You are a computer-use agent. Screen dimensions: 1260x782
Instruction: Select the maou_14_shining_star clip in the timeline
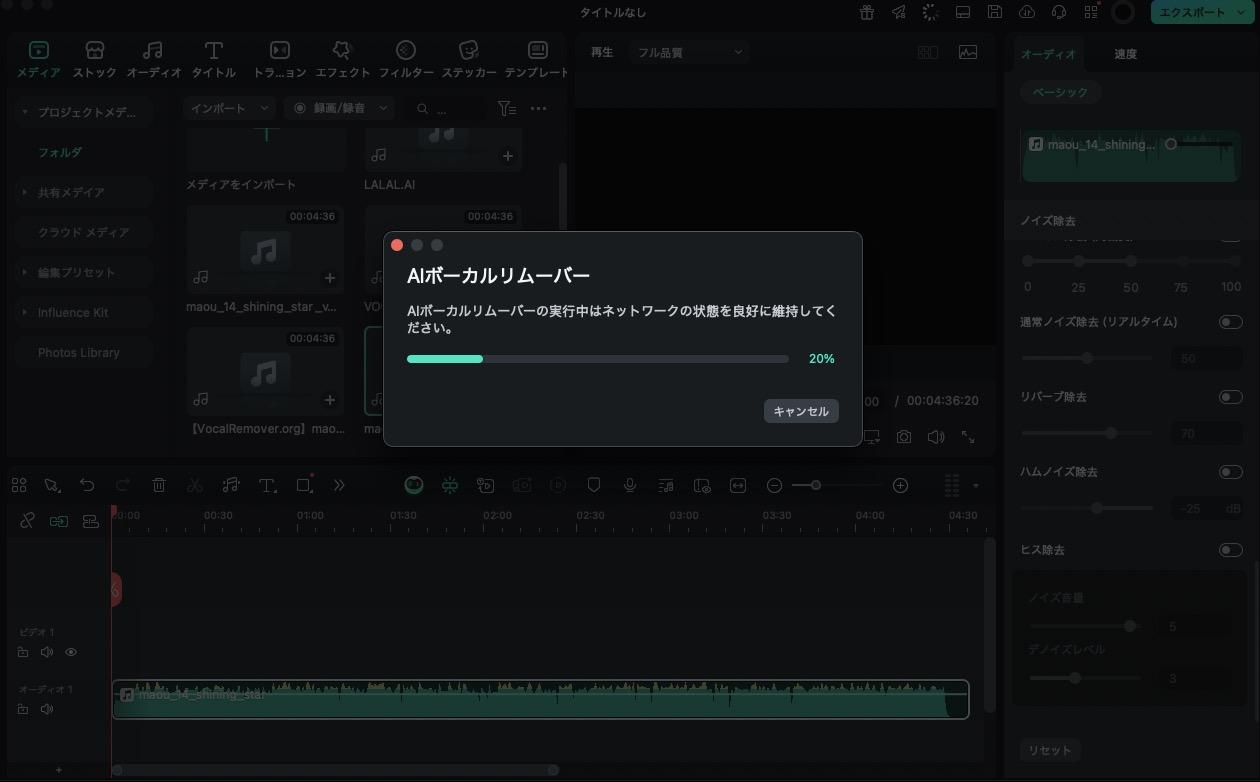tap(540, 699)
